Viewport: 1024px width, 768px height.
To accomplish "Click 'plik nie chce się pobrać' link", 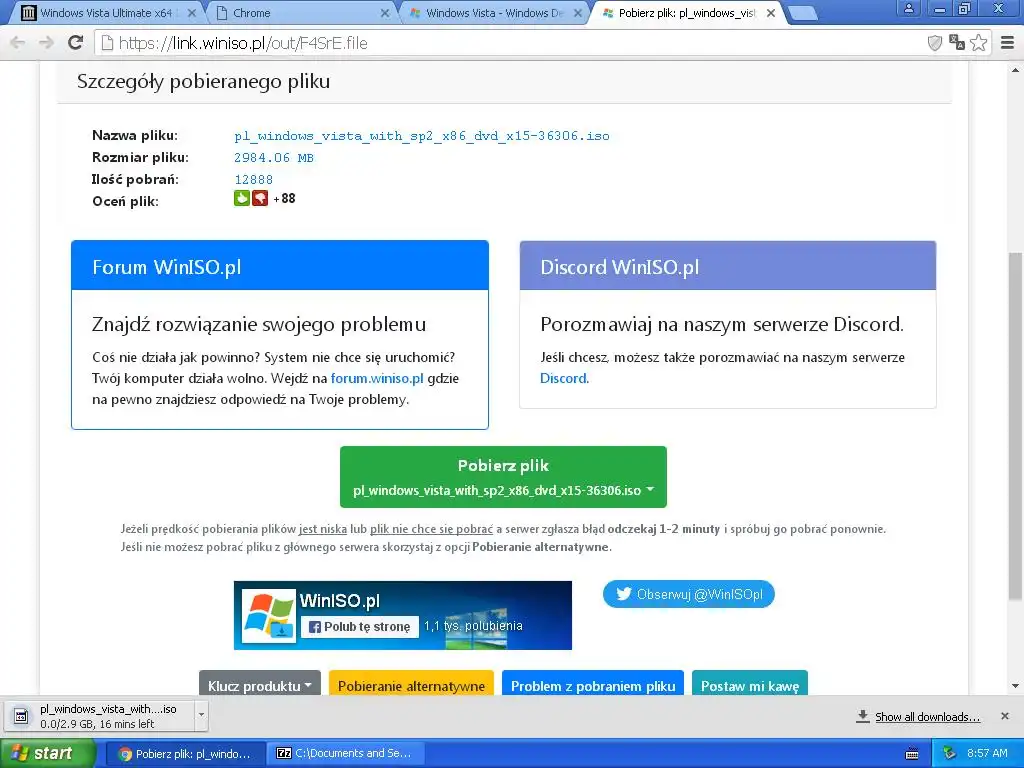I will [431, 529].
